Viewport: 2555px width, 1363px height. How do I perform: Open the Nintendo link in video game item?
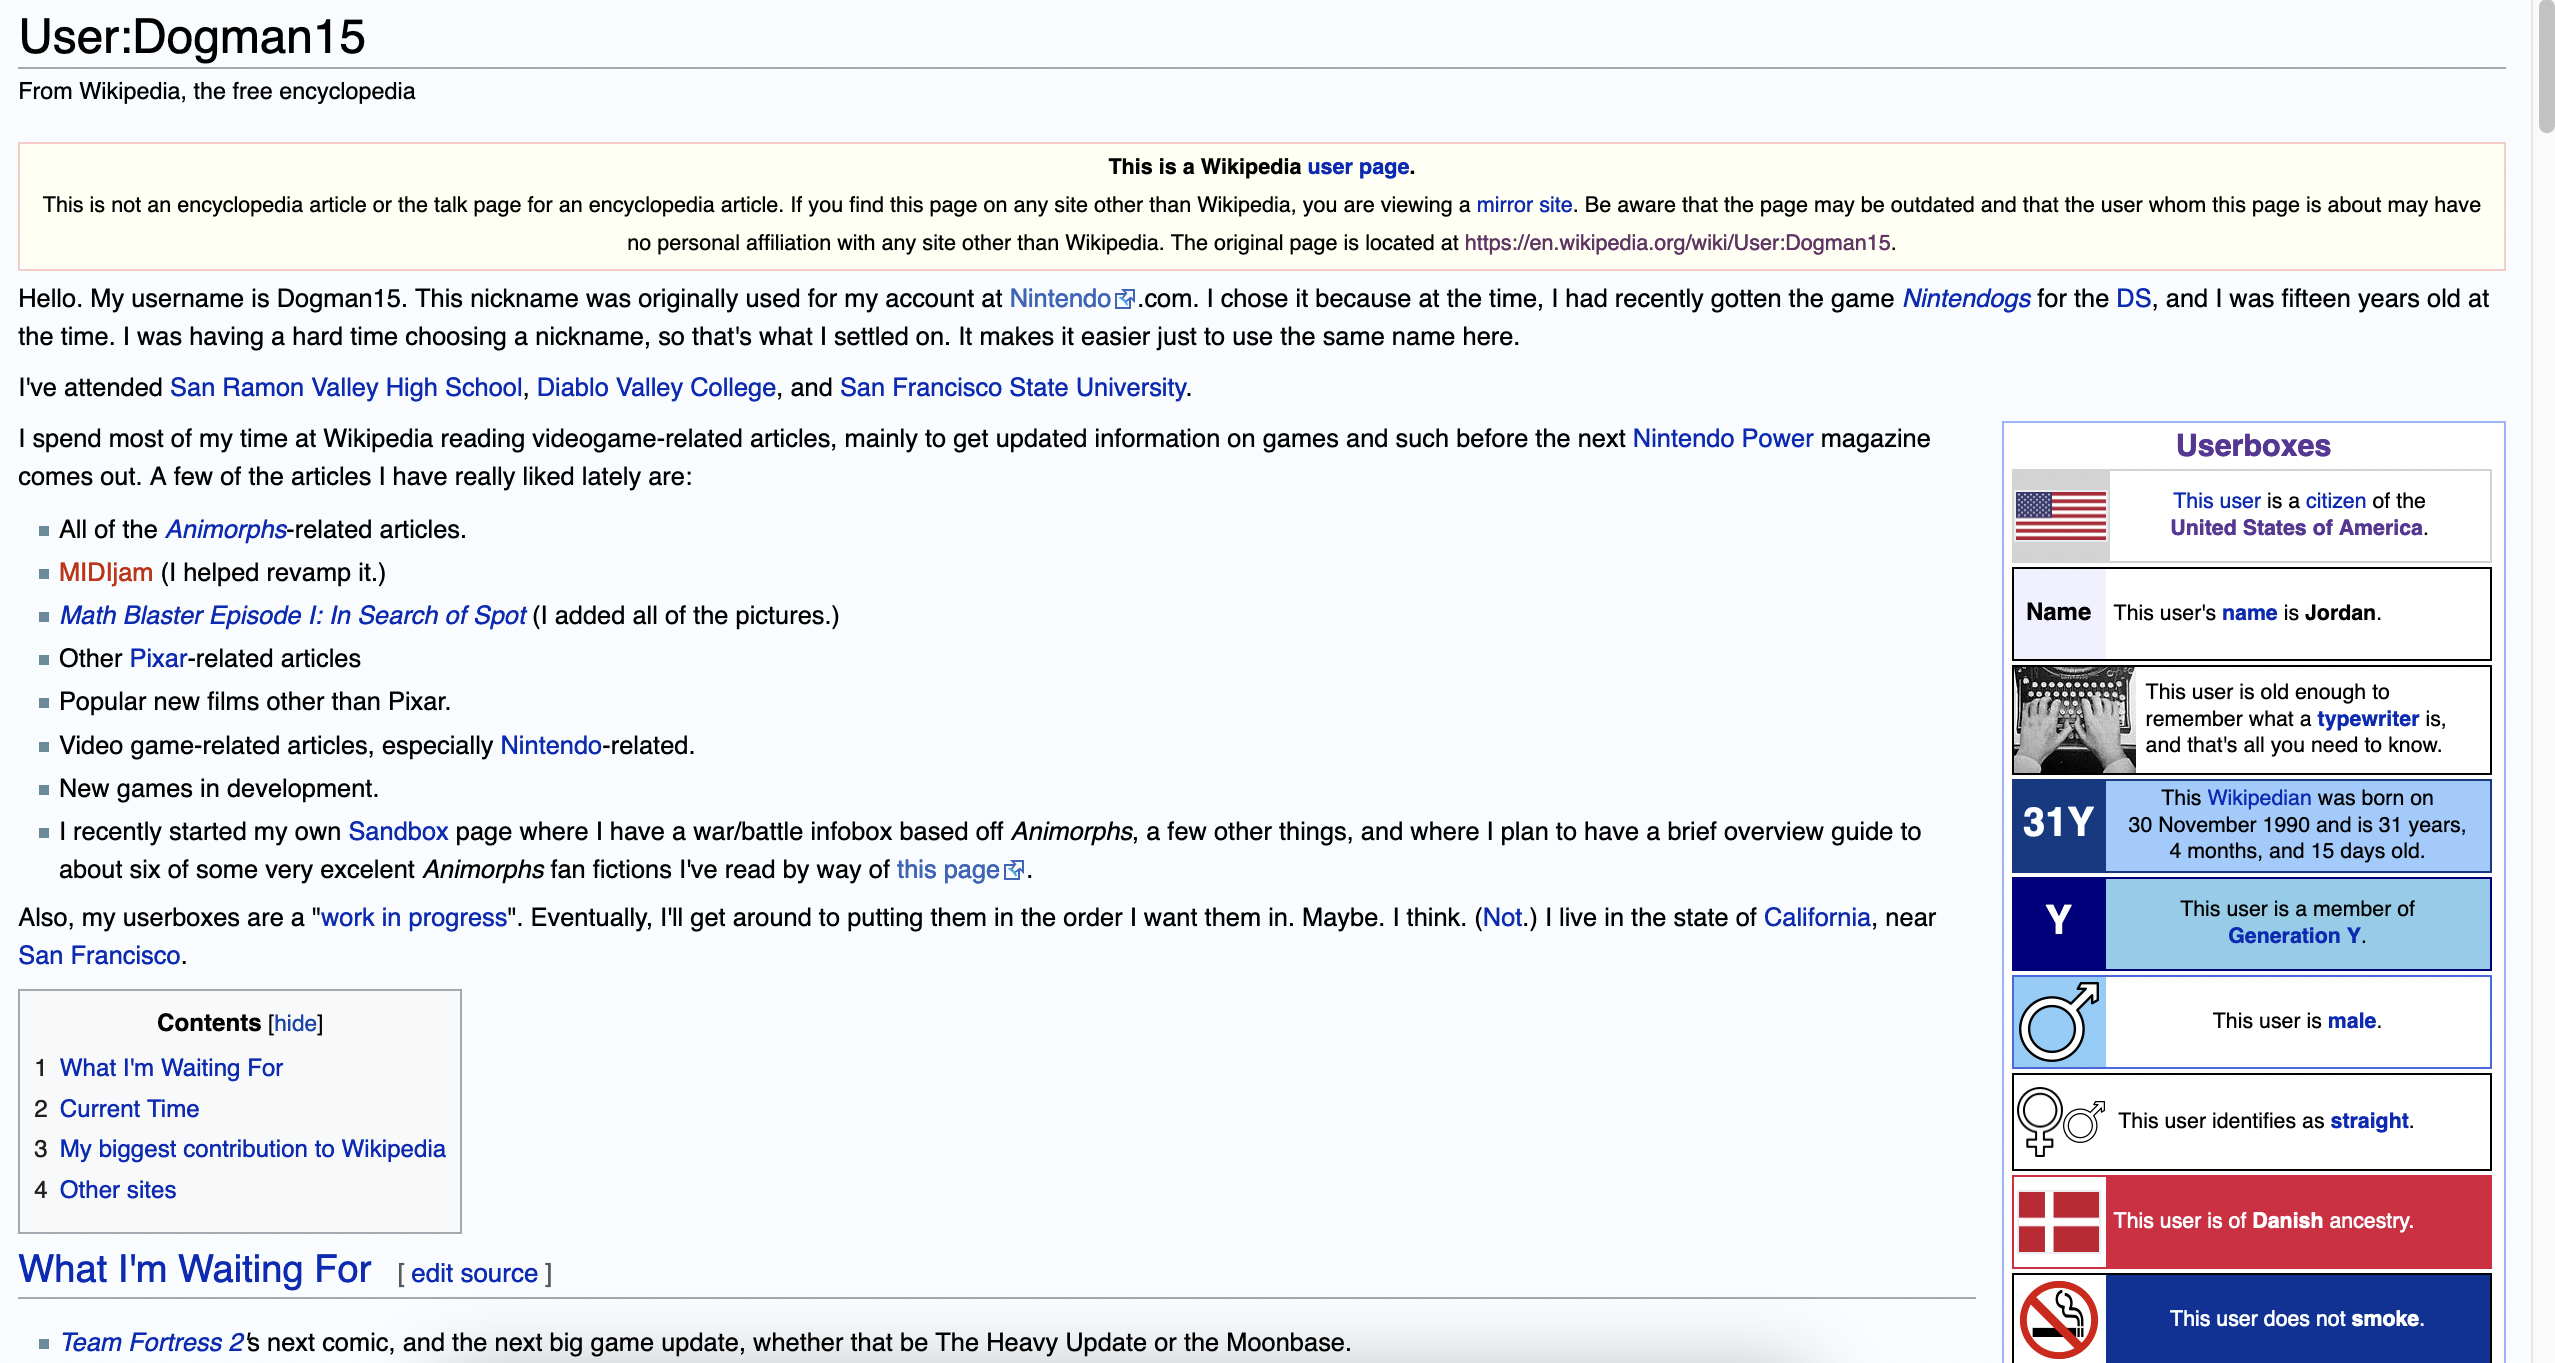(551, 746)
